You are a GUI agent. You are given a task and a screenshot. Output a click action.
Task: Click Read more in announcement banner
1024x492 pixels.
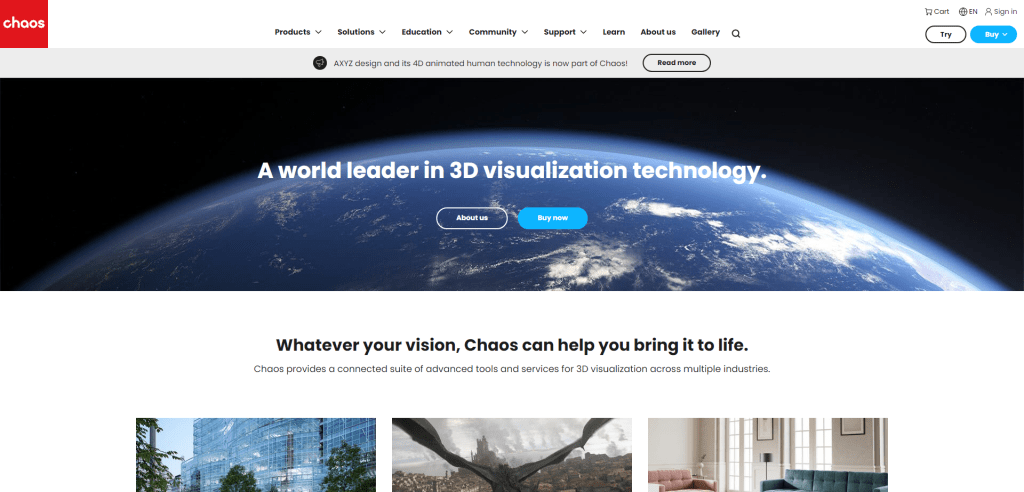pos(677,63)
